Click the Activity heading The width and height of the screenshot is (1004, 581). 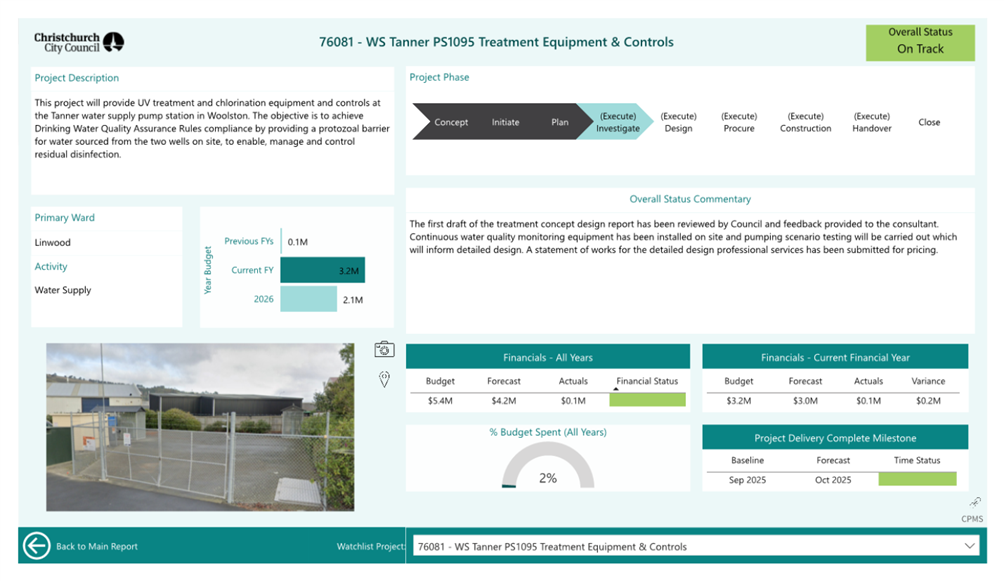pyautogui.click(x=51, y=266)
